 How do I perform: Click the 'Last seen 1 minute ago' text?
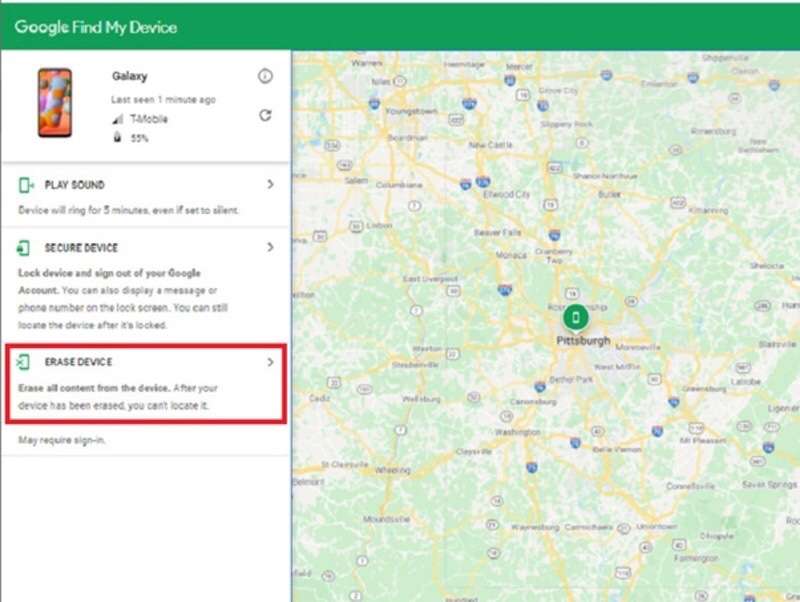[x=163, y=99]
